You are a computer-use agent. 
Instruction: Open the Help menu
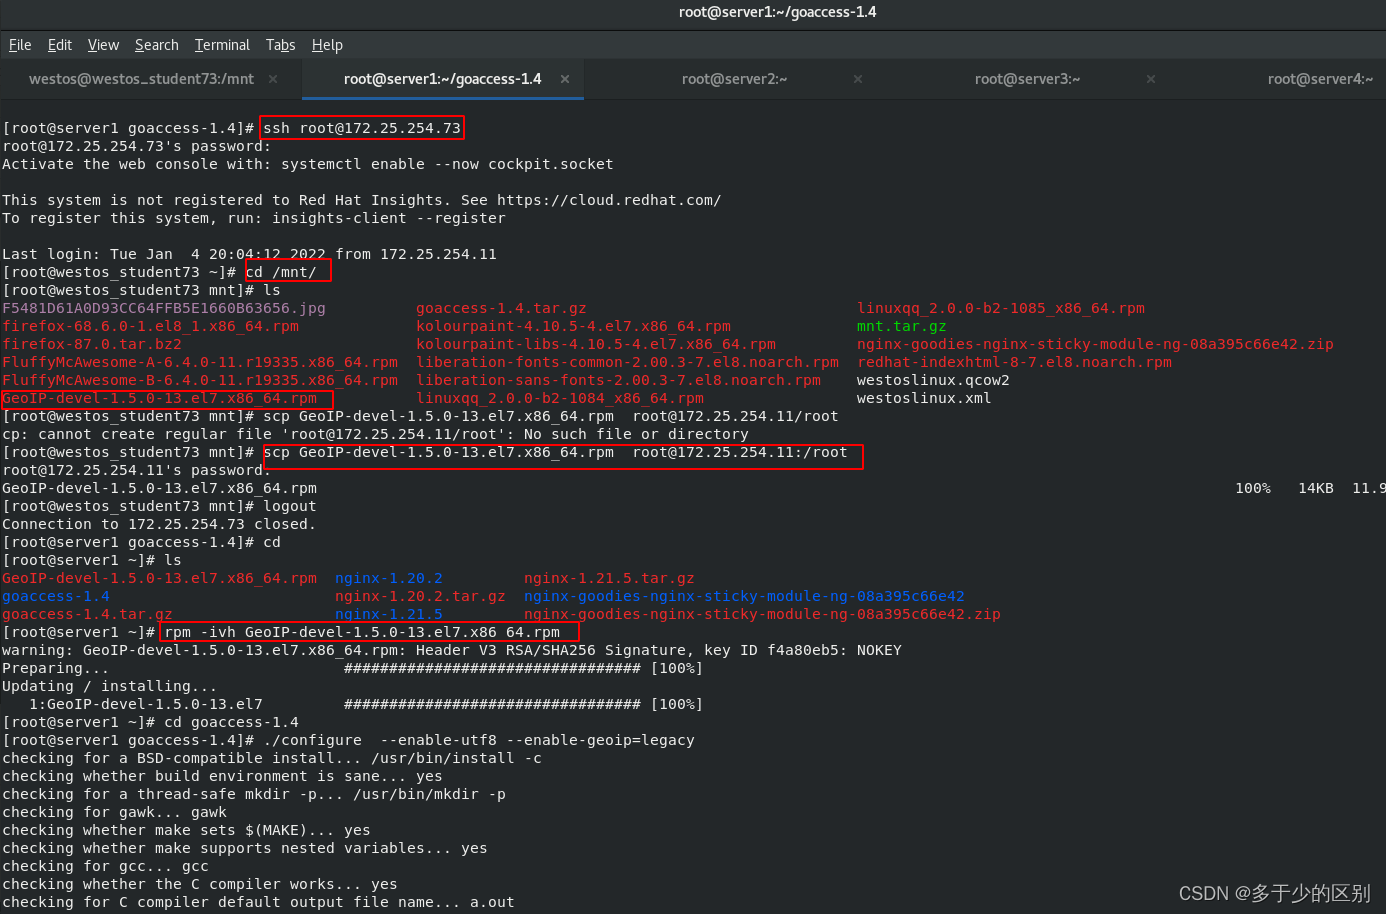[327, 45]
